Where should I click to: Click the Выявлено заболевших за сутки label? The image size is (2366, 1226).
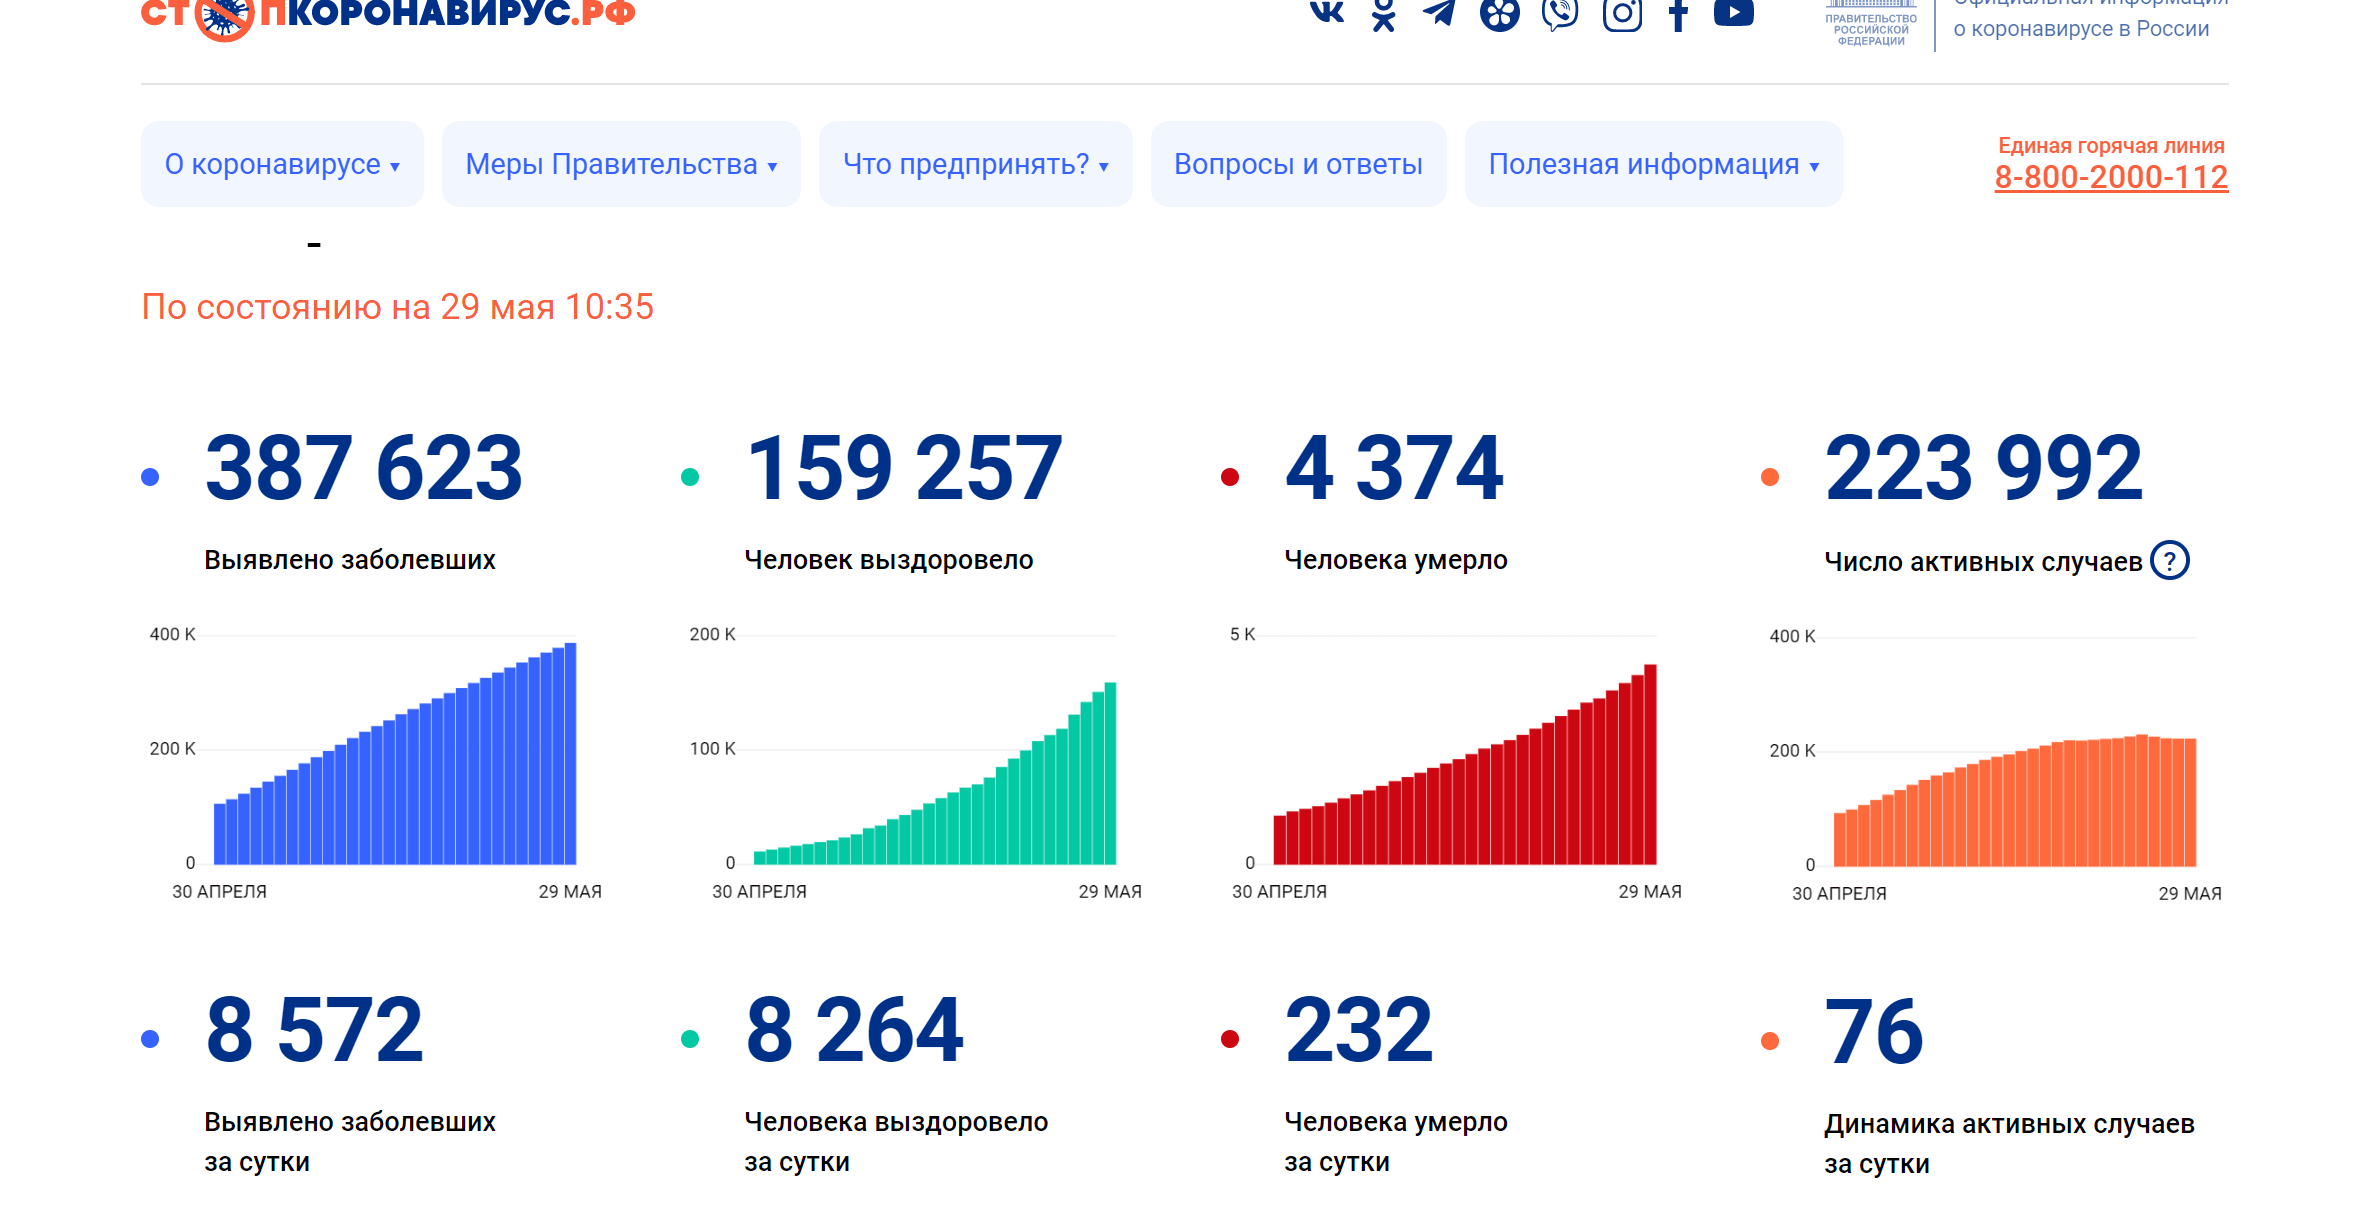(x=350, y=1142)
